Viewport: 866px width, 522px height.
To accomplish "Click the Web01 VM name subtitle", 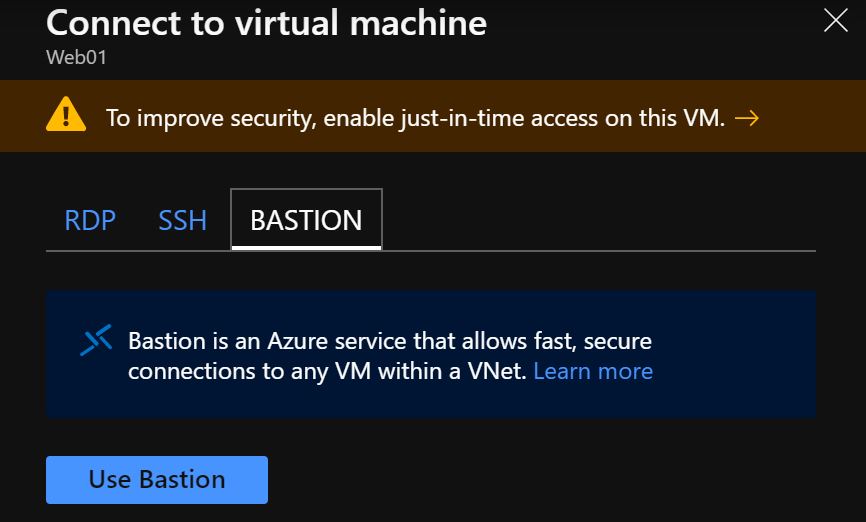I will pyautogui.click(x=76, y=57).
